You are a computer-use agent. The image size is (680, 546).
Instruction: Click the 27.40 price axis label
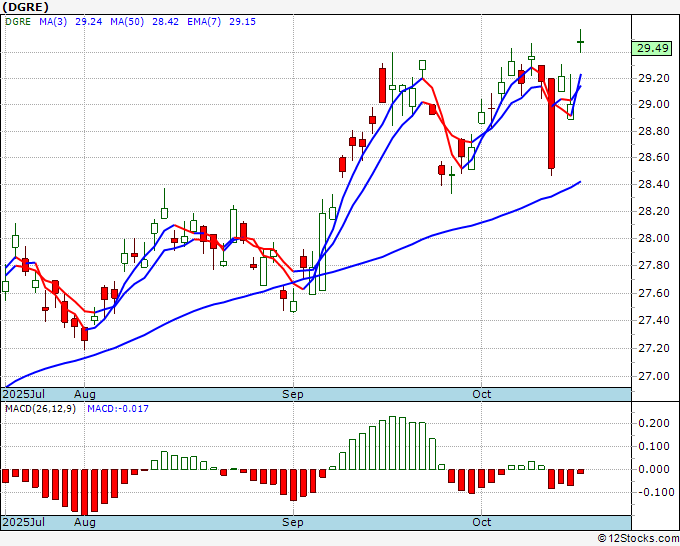[x=654, y=320]
